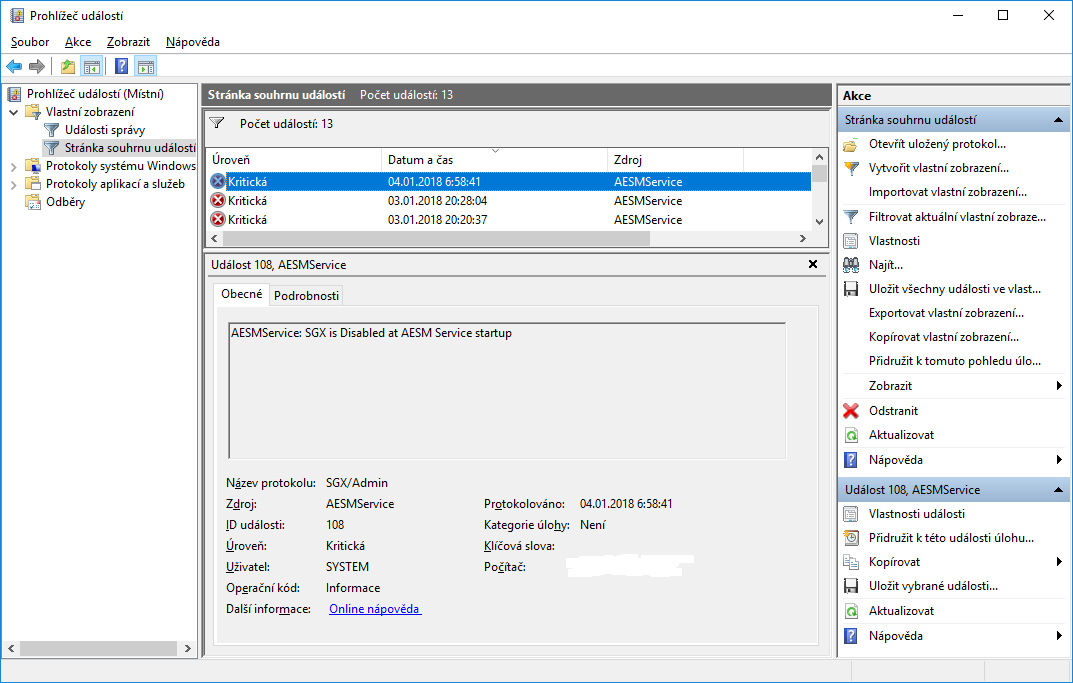Viewport: 1073px width, 683px height.
Task: Select the Události správy tree item
Action: click(x=105, y=130)
